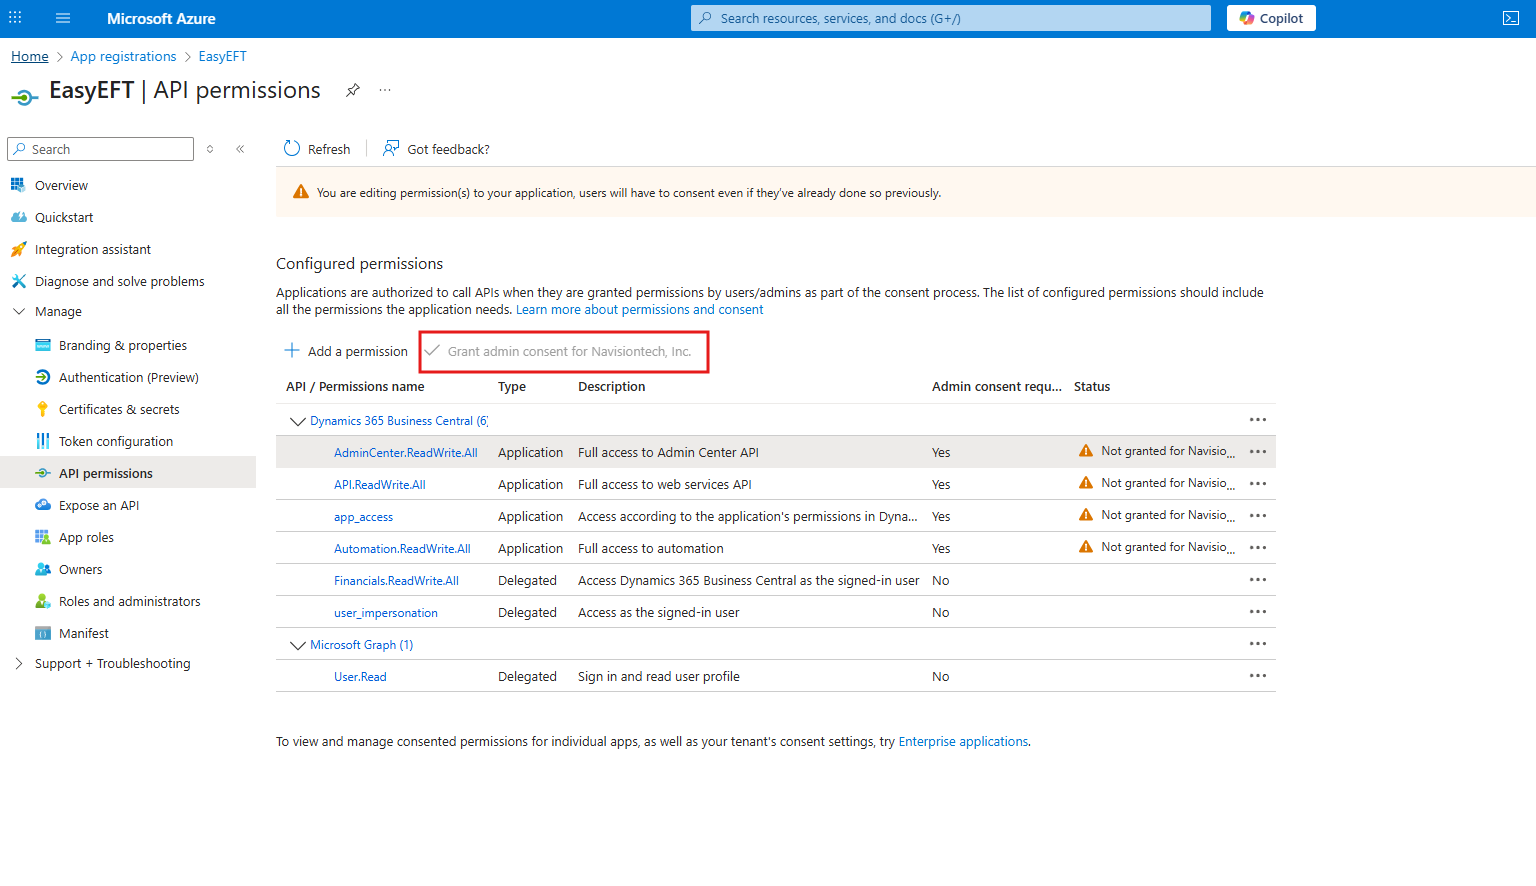
Task: Click the Refresh icon button
Action: pyautogui.click(x=292, y=149)
